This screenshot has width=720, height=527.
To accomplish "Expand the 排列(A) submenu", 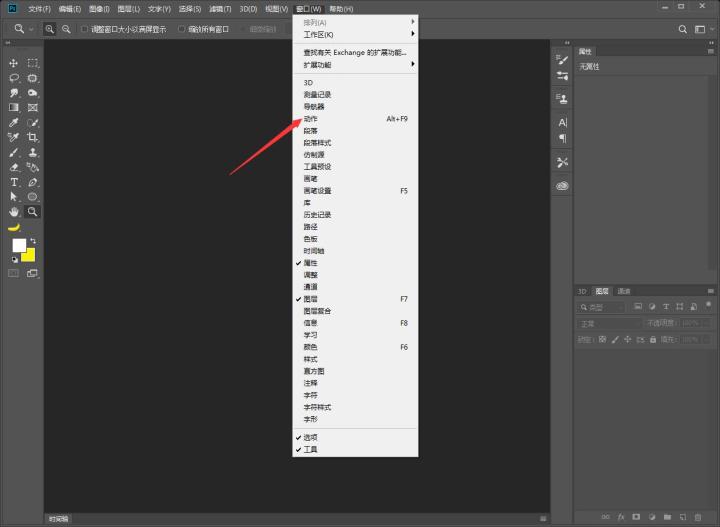I will pyautogui.click(x=355, y=22).
